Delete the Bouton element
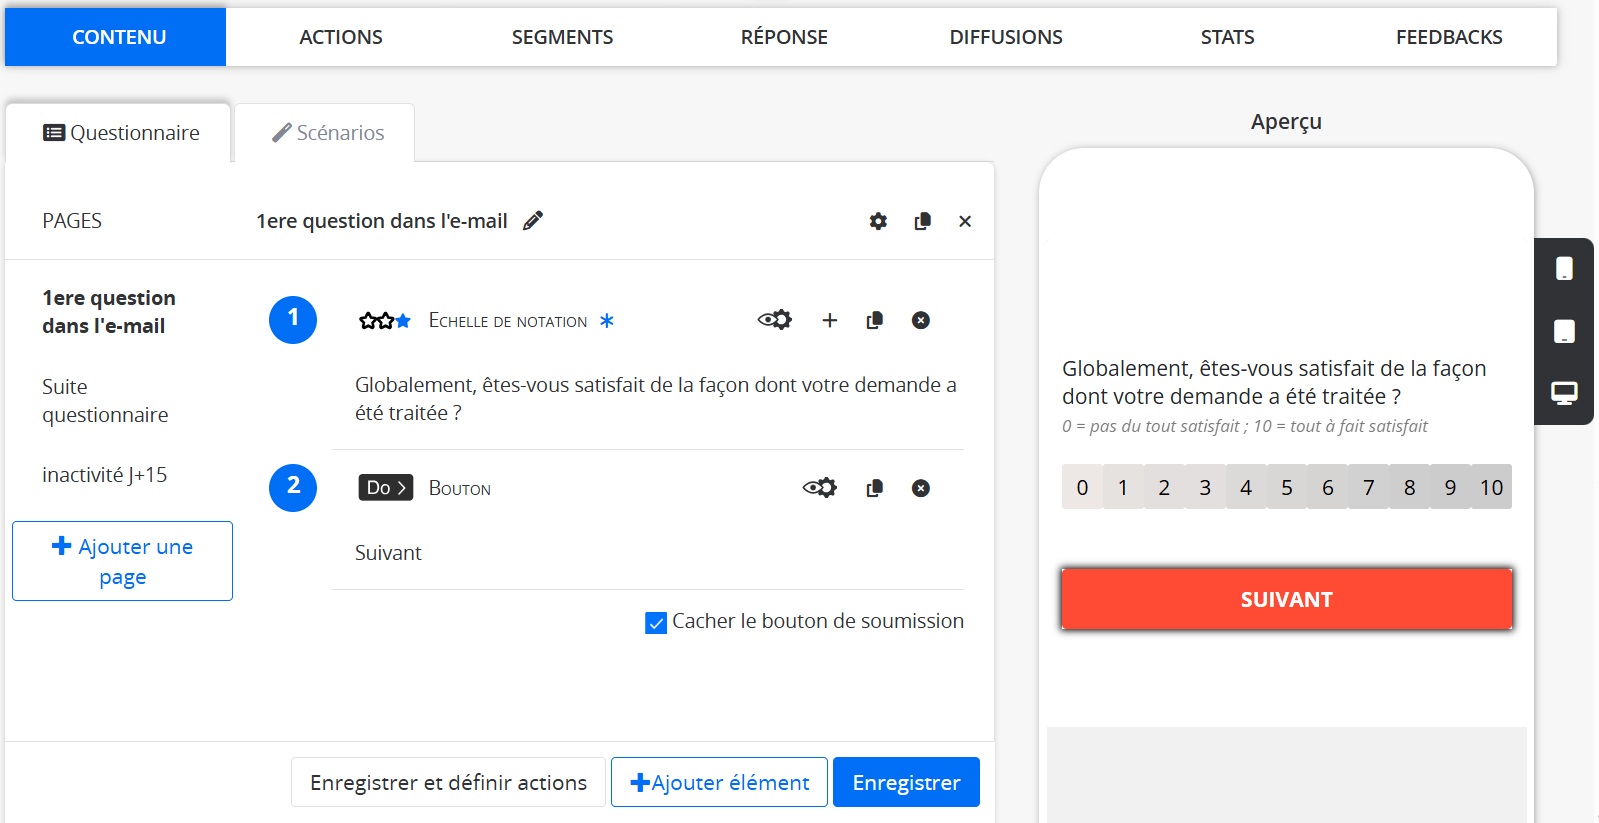This screenshot has height=823, width=1599. click(x=920, y=488)
